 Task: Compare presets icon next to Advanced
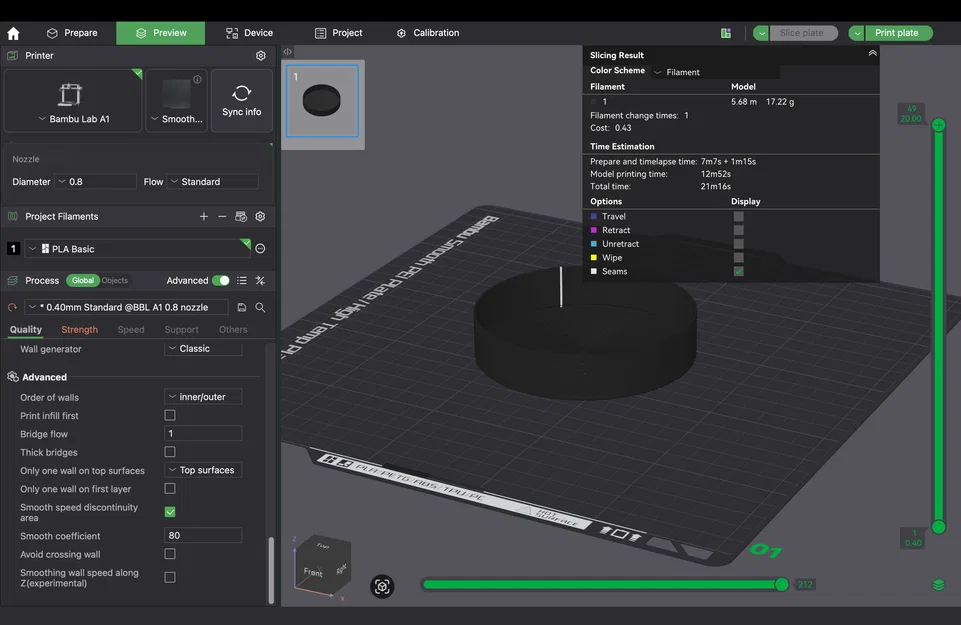[x=260, y=281]
